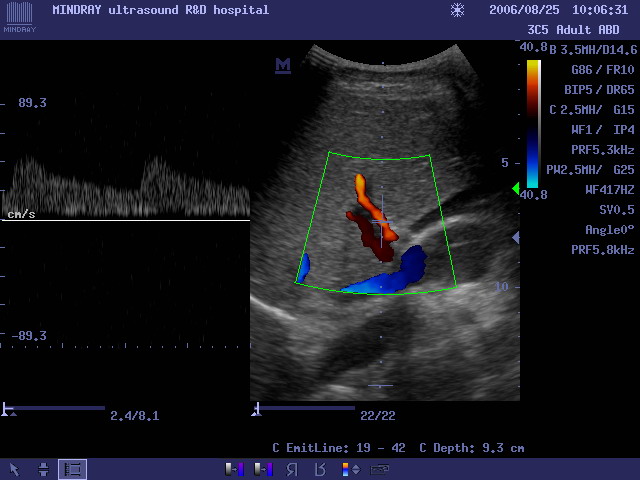Click the 'PRF5.8kHz' PW parameter
The image size is (640, 480).
click(602, 250)
